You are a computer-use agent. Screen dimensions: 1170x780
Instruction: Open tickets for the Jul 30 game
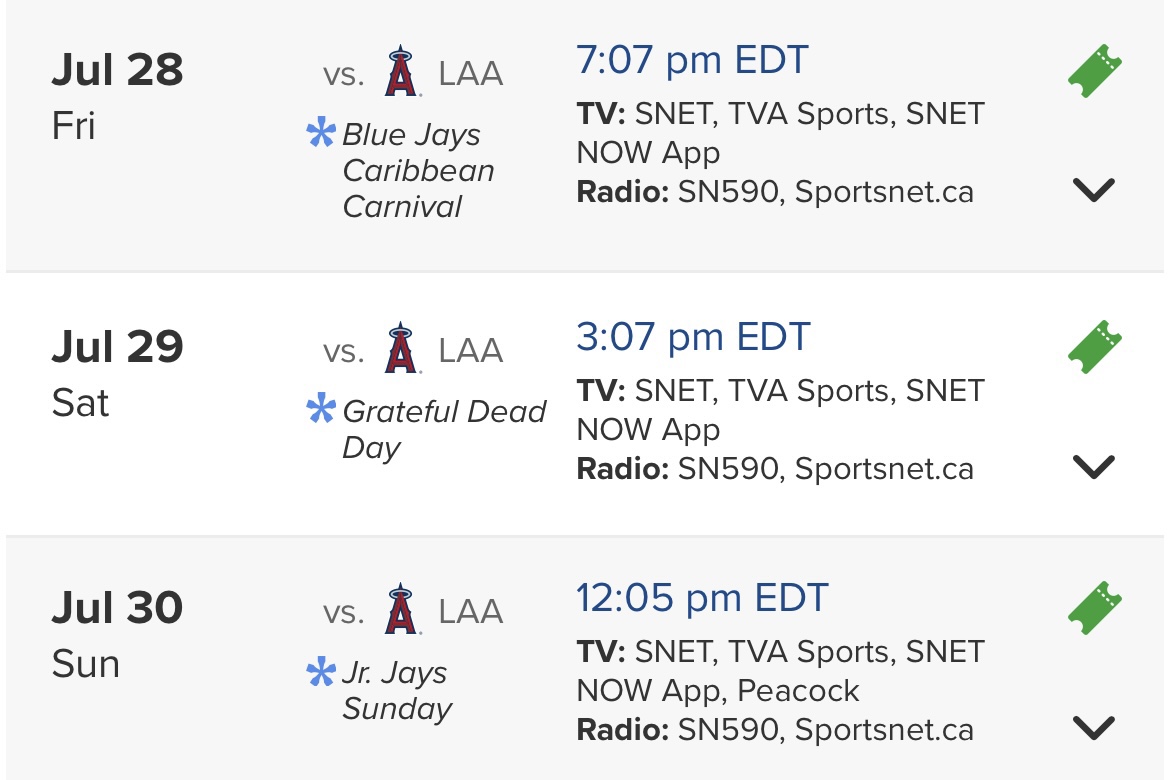(1095, 608)
